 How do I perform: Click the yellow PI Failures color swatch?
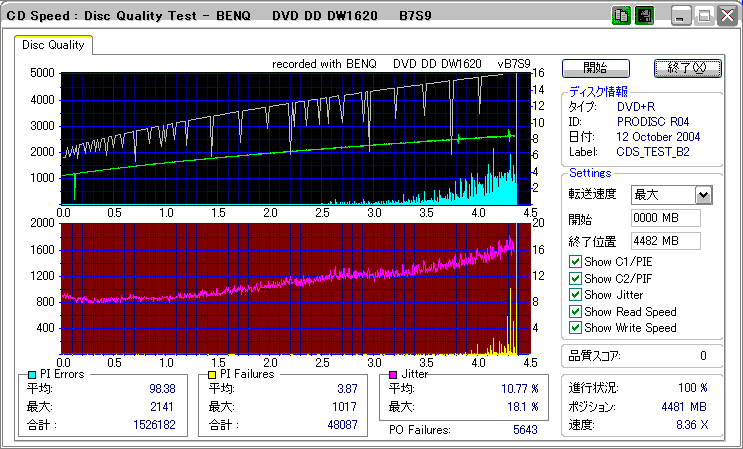pyautogui.click(x=211, y=374)
